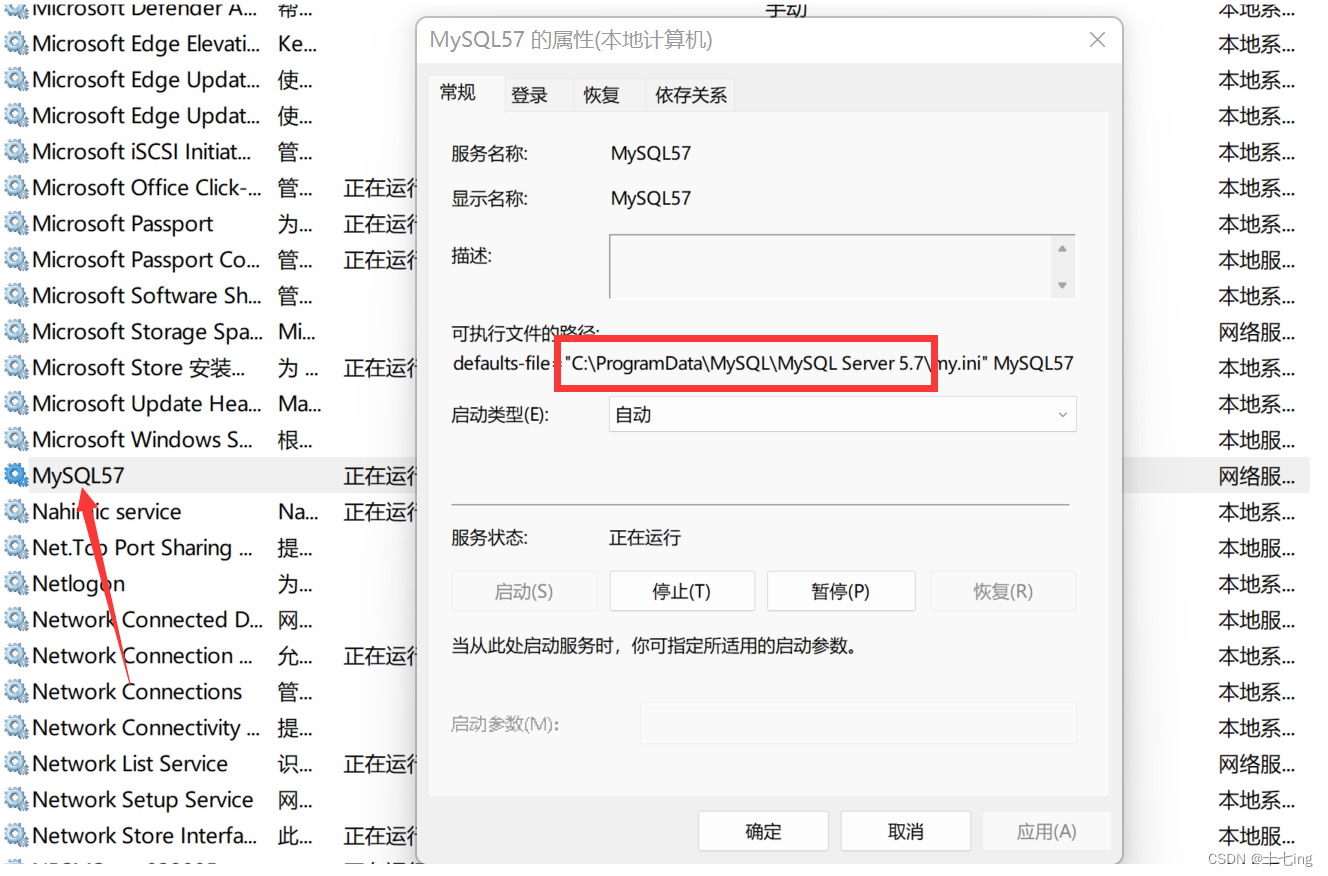1328x876 pixels.
Task: Select Network List Service row name
Action: tap(130, 764)
